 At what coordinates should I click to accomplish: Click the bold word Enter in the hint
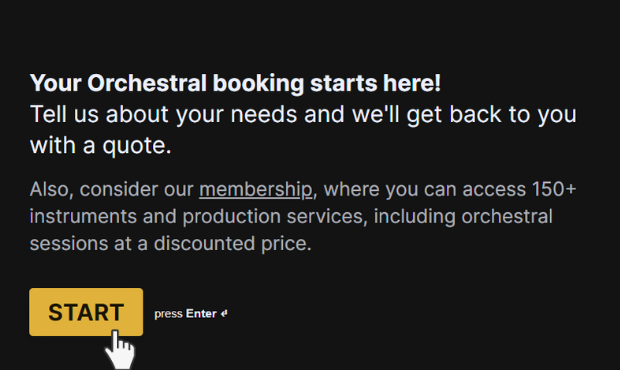click(201, 313)
